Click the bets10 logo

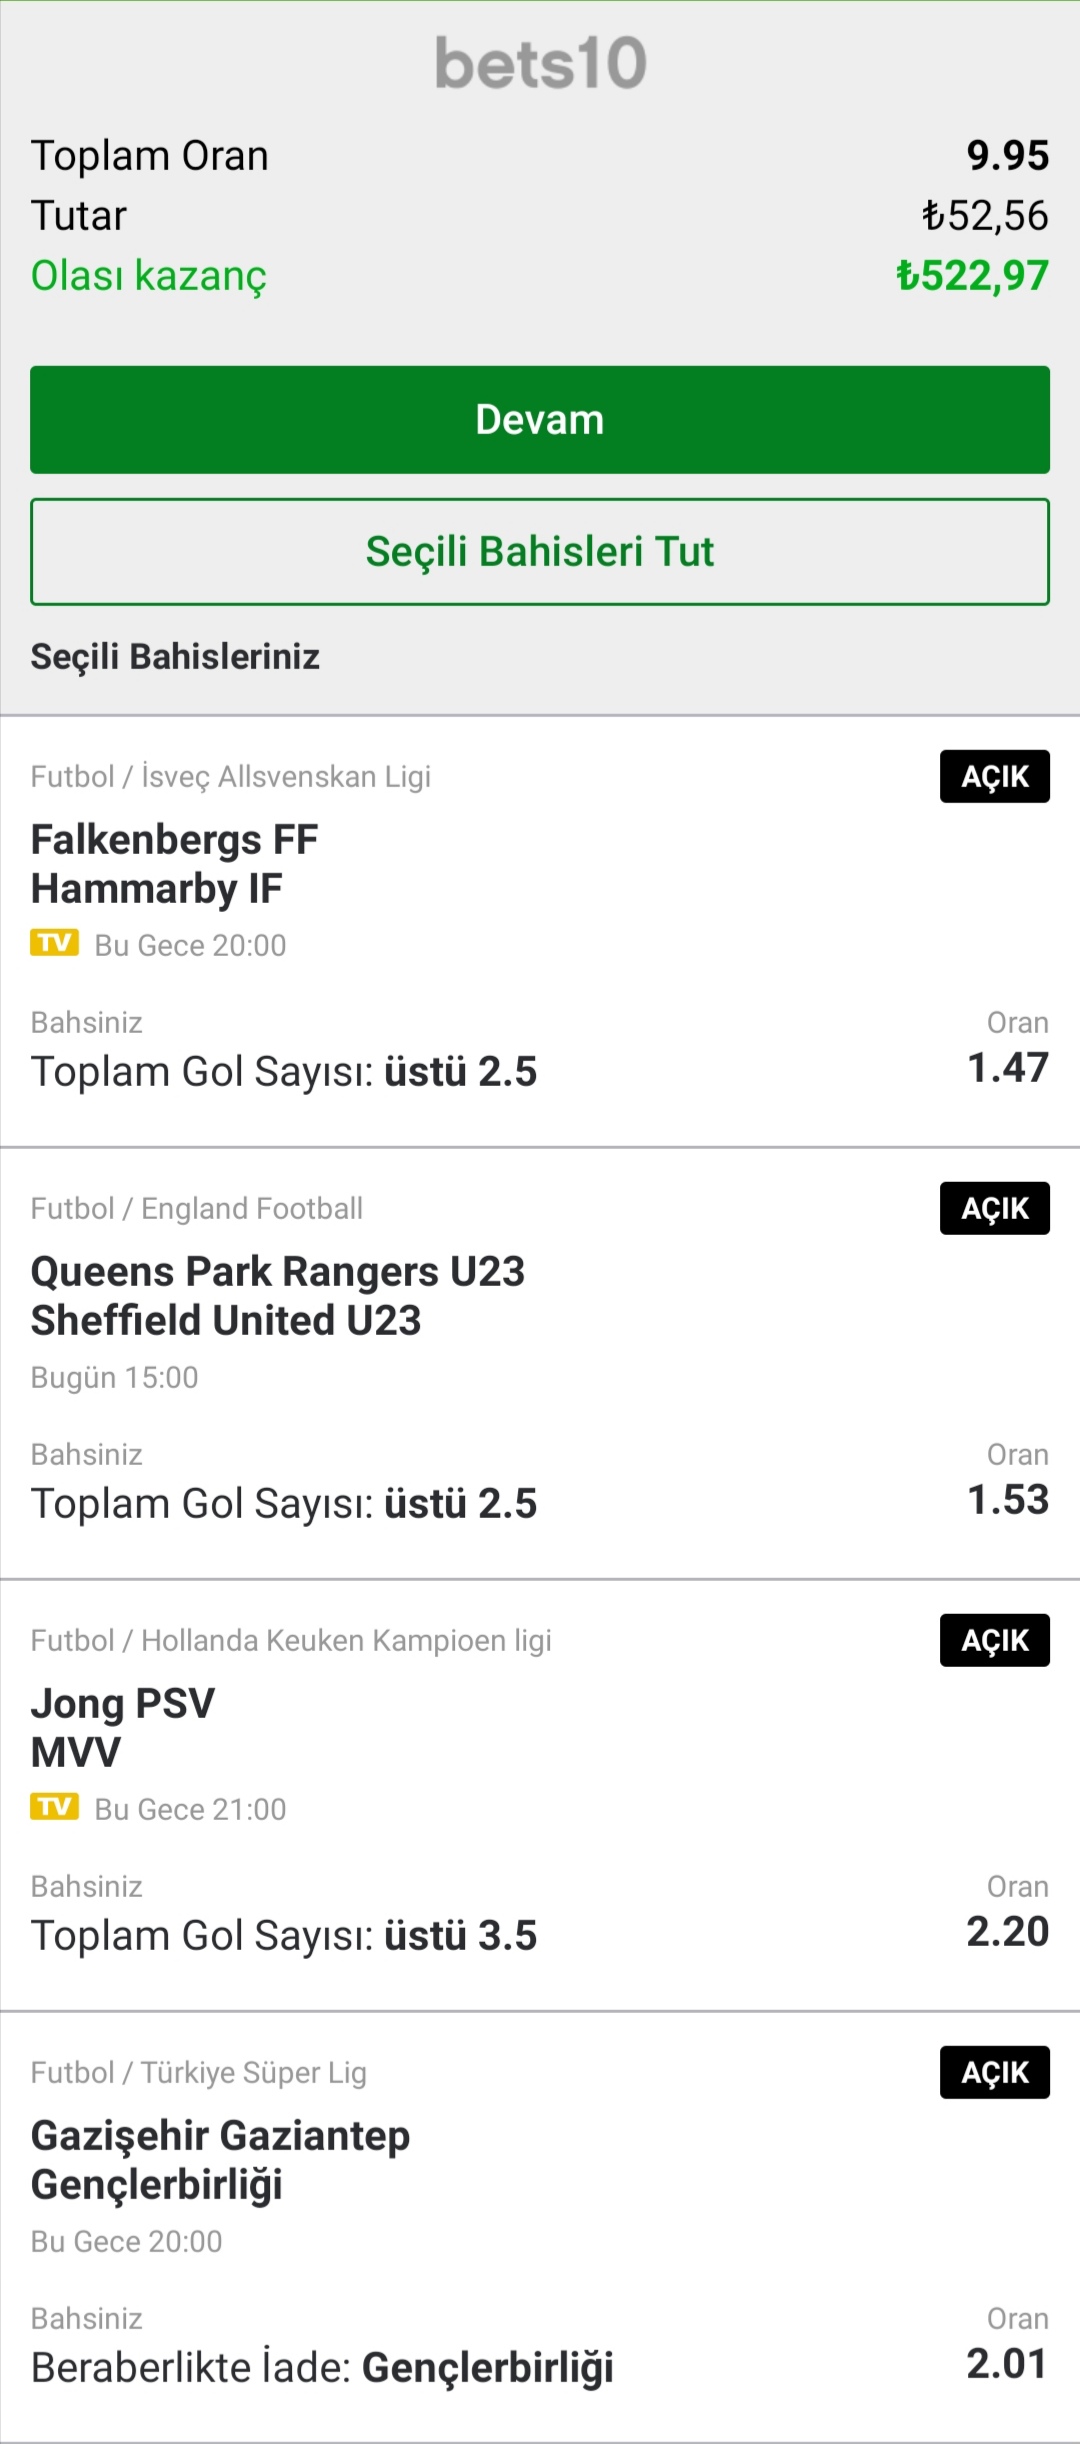coord(540,63)
